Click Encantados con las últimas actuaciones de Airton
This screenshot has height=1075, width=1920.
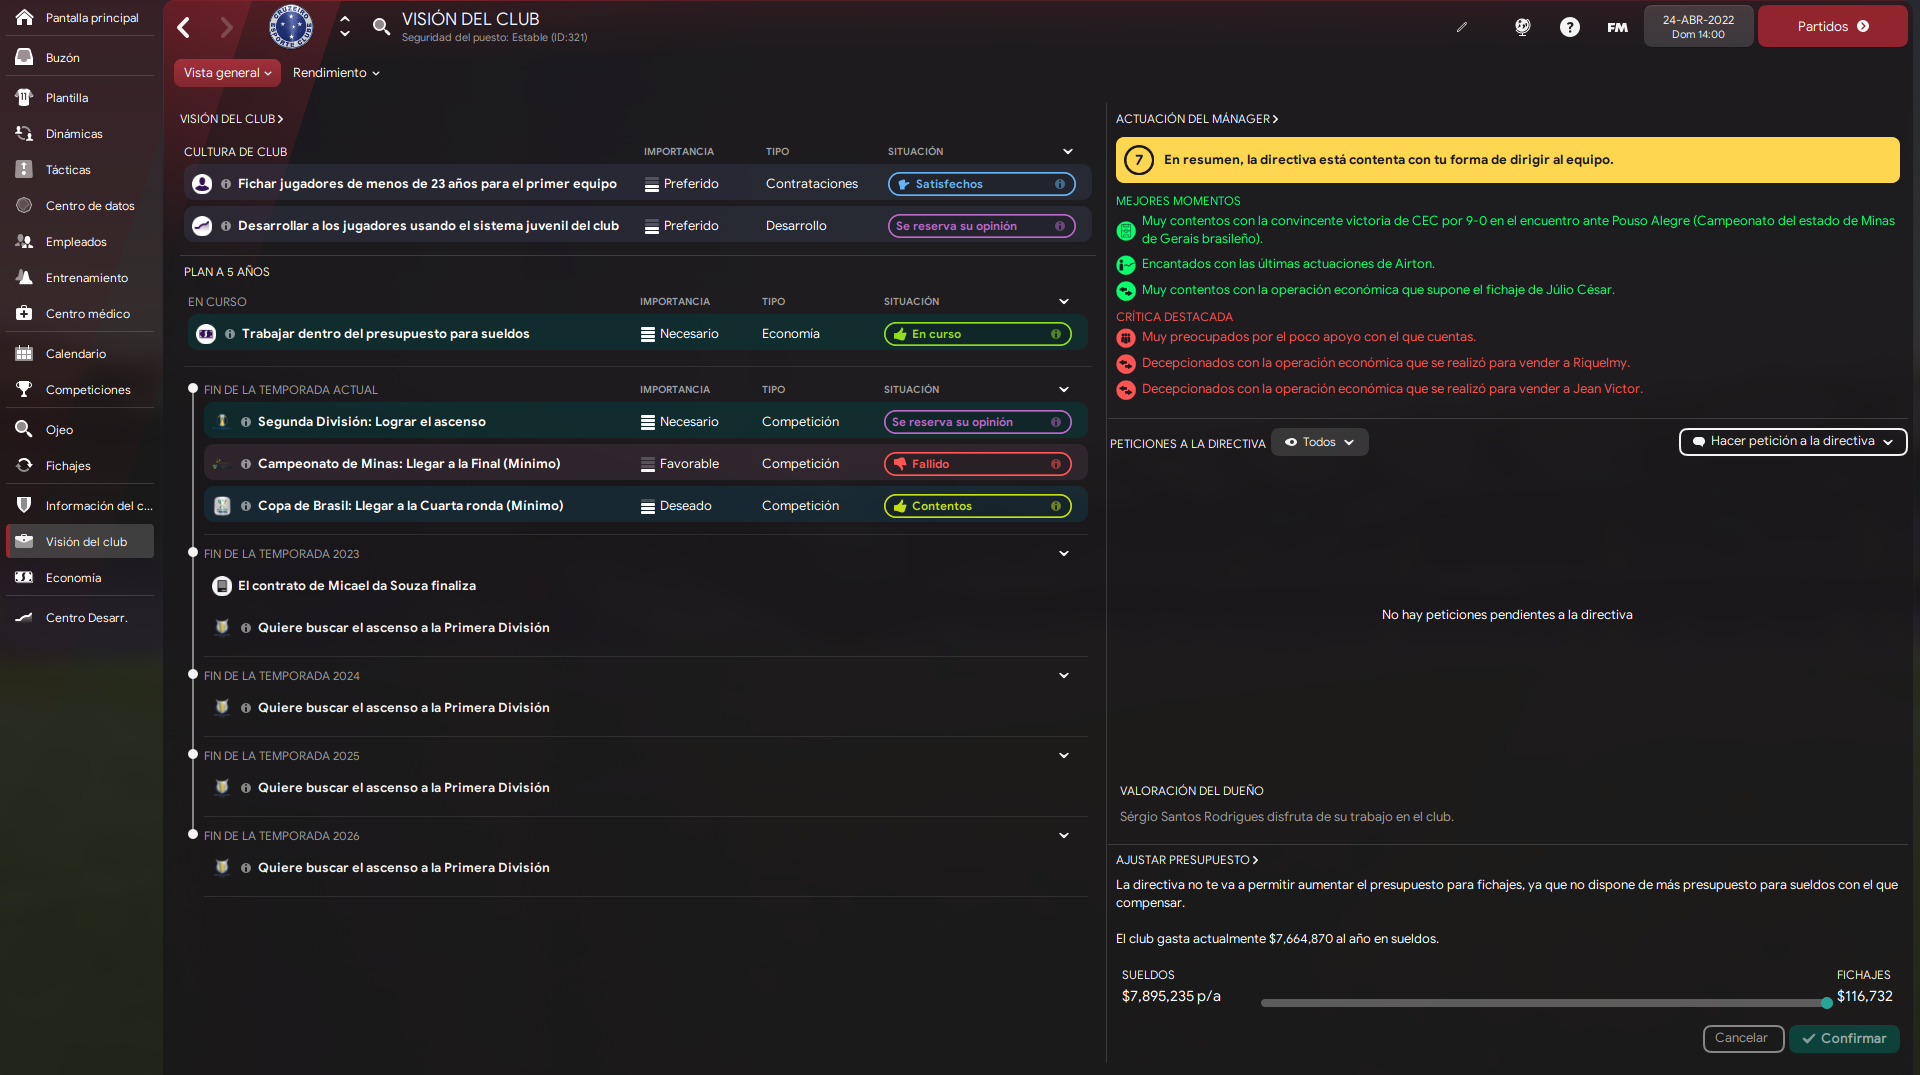pos(1288,264)
